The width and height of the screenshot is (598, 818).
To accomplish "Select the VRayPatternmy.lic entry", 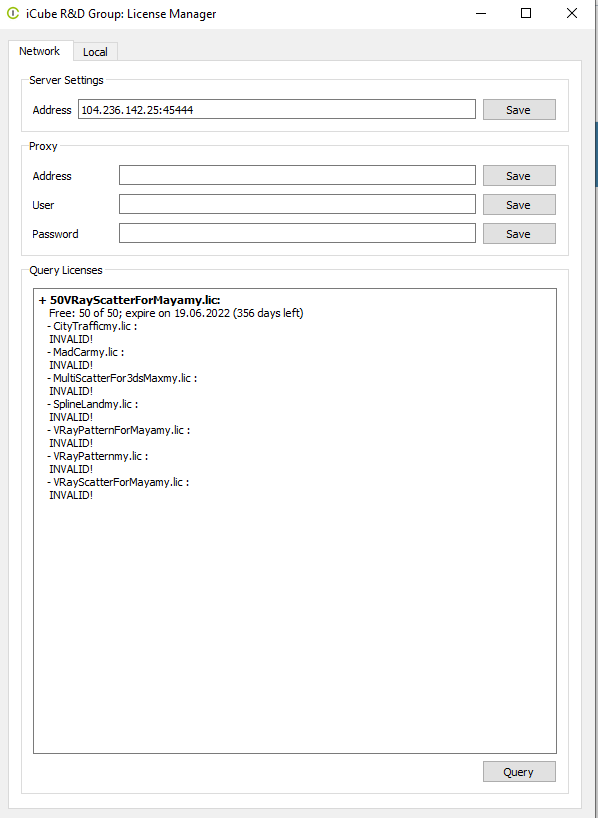I will coord(98,456).
